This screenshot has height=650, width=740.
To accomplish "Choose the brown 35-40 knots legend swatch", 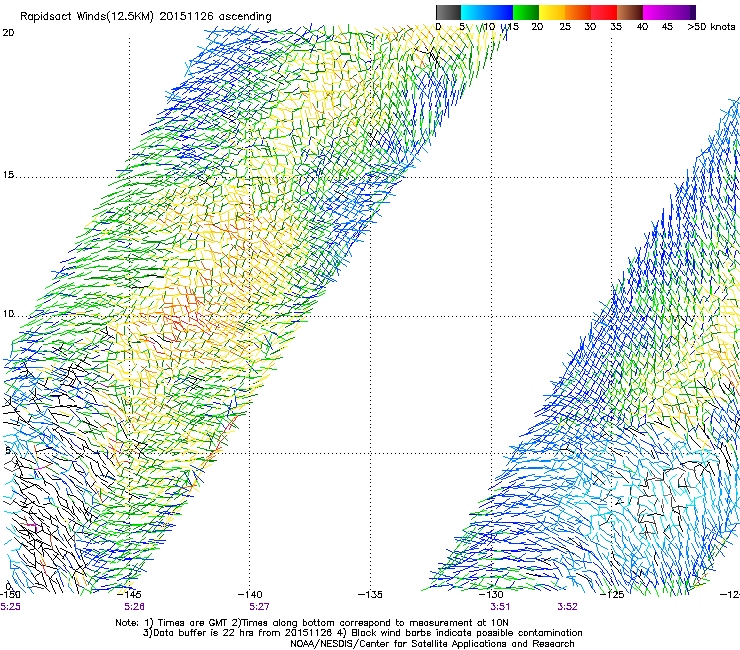I will coord(630,12).
